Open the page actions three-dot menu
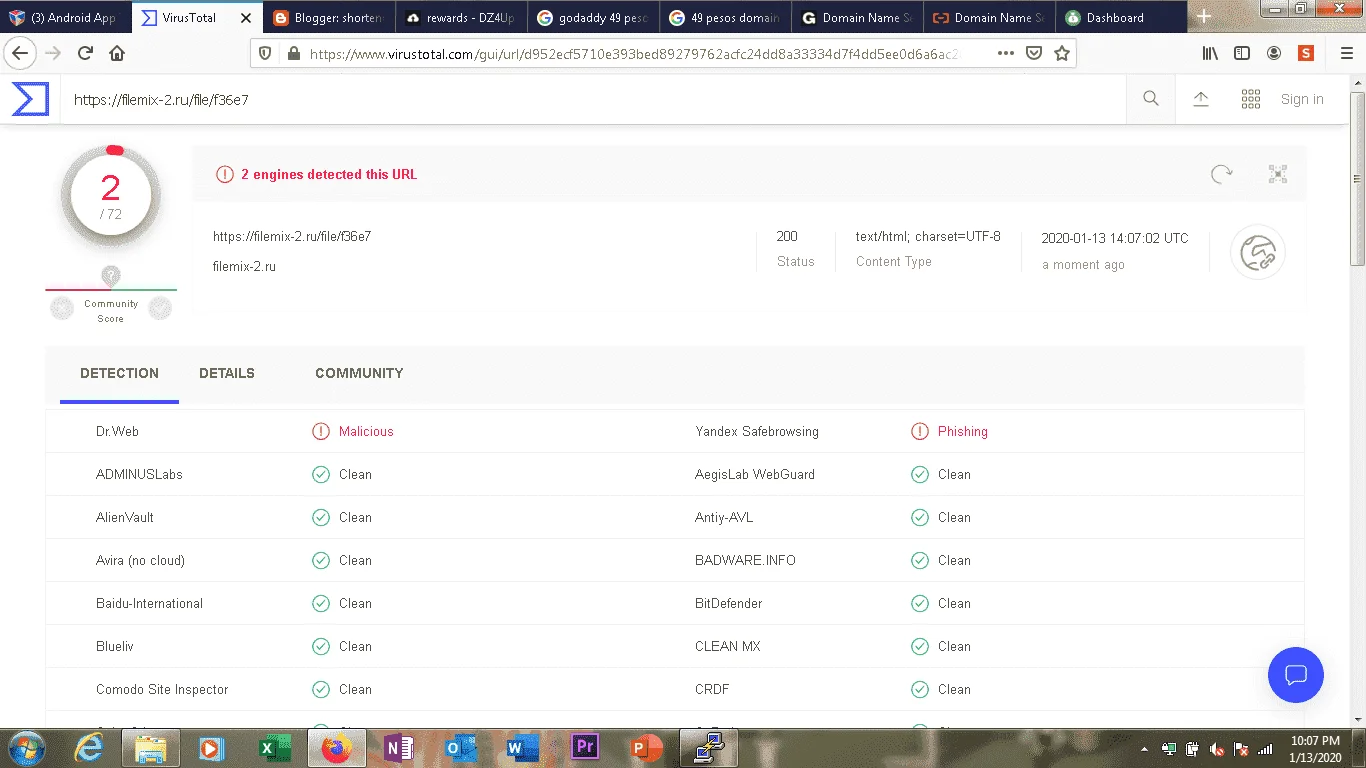Viewport: 1366px width, 768px height. click(x=1005, y=54)
